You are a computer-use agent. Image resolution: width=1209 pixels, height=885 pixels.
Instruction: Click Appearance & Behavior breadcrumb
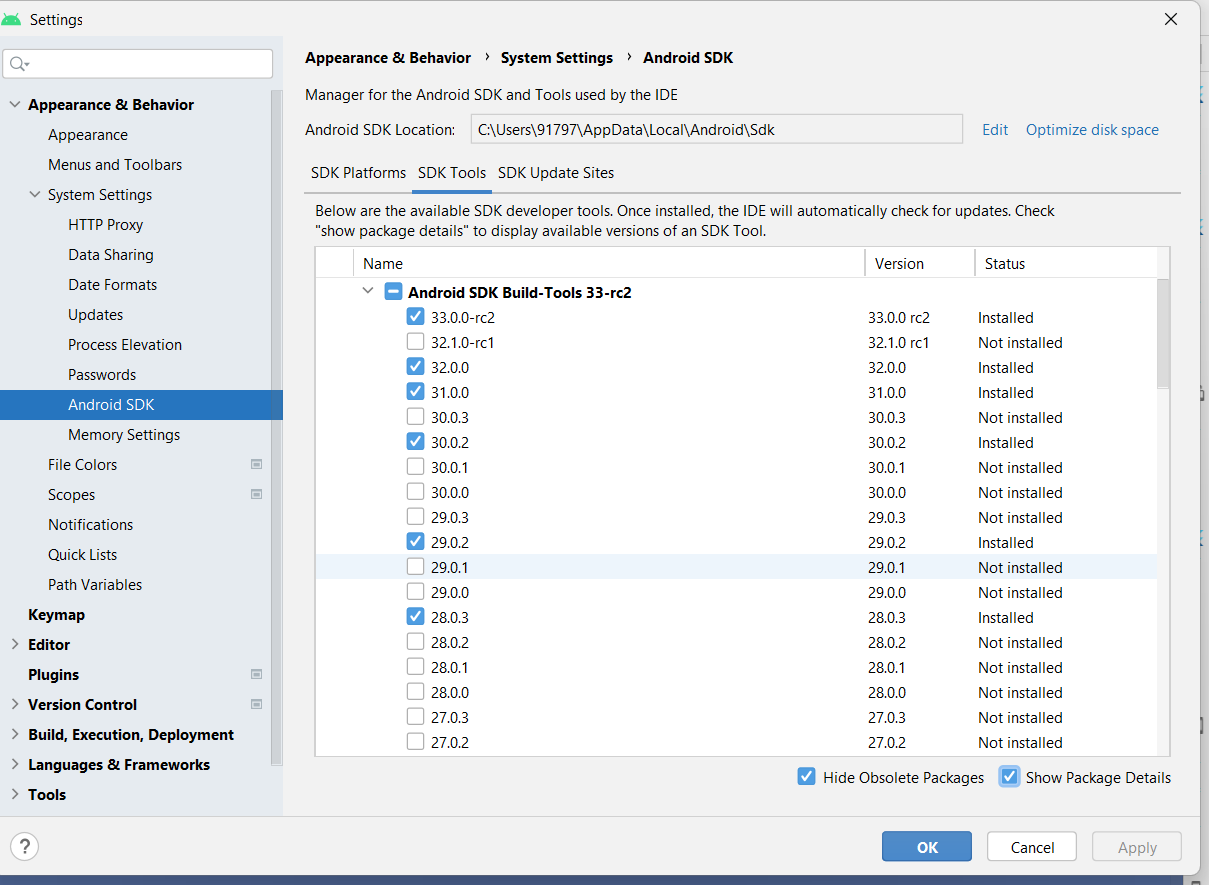(x=388, y=58)
